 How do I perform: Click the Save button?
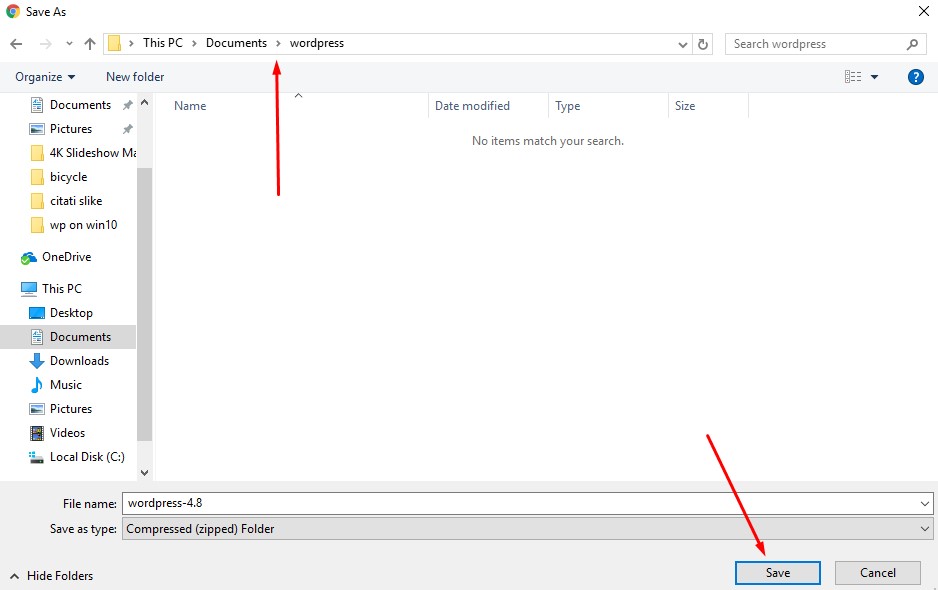pos(777,573)
